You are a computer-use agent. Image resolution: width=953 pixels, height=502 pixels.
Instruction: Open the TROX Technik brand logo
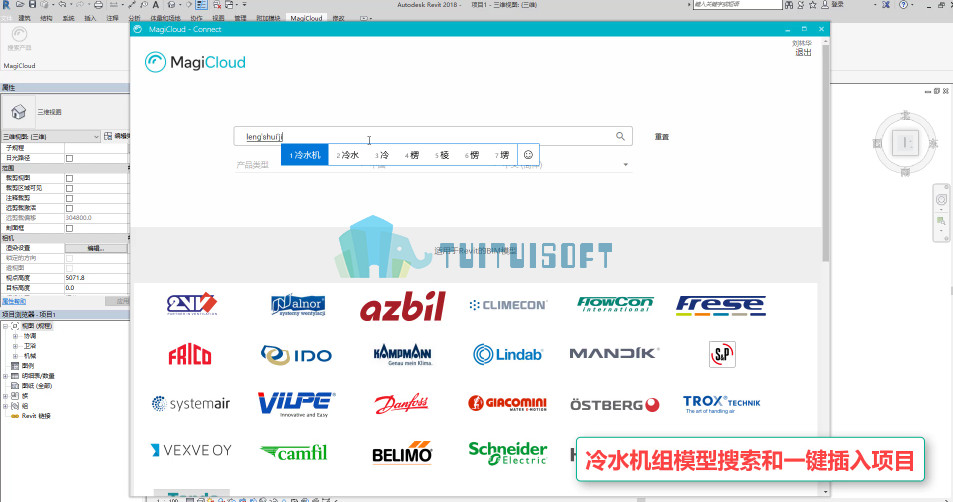(721, 404)
